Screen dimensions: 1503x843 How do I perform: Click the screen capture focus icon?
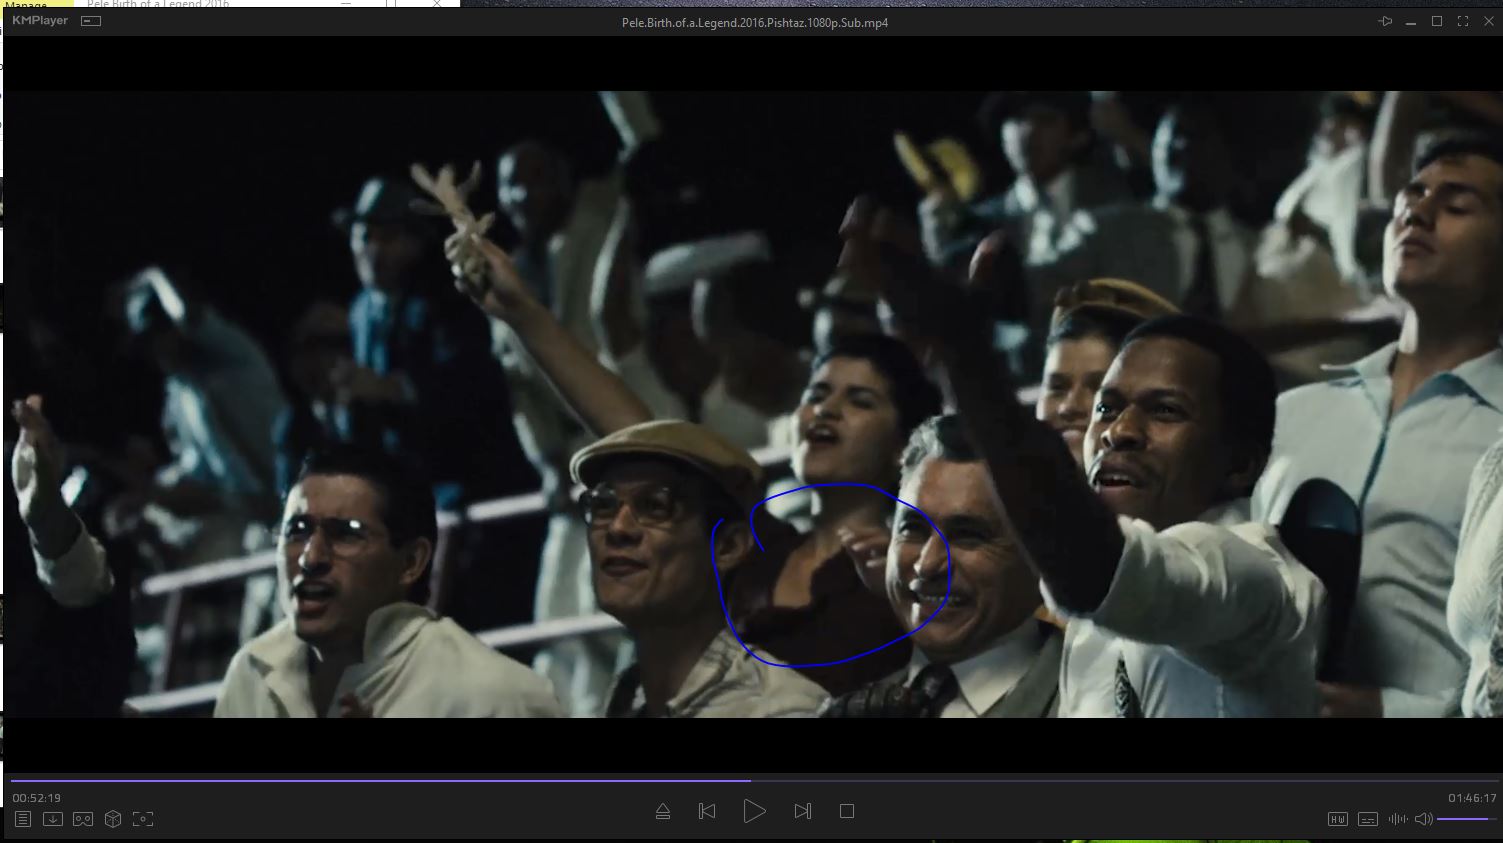tap(143, 819)
